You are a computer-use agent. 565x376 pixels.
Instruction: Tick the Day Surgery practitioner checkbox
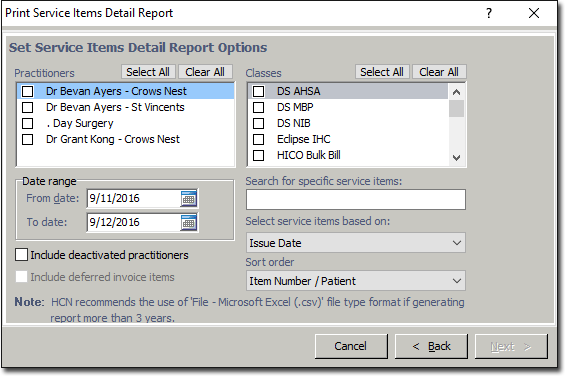click(28, 123)
